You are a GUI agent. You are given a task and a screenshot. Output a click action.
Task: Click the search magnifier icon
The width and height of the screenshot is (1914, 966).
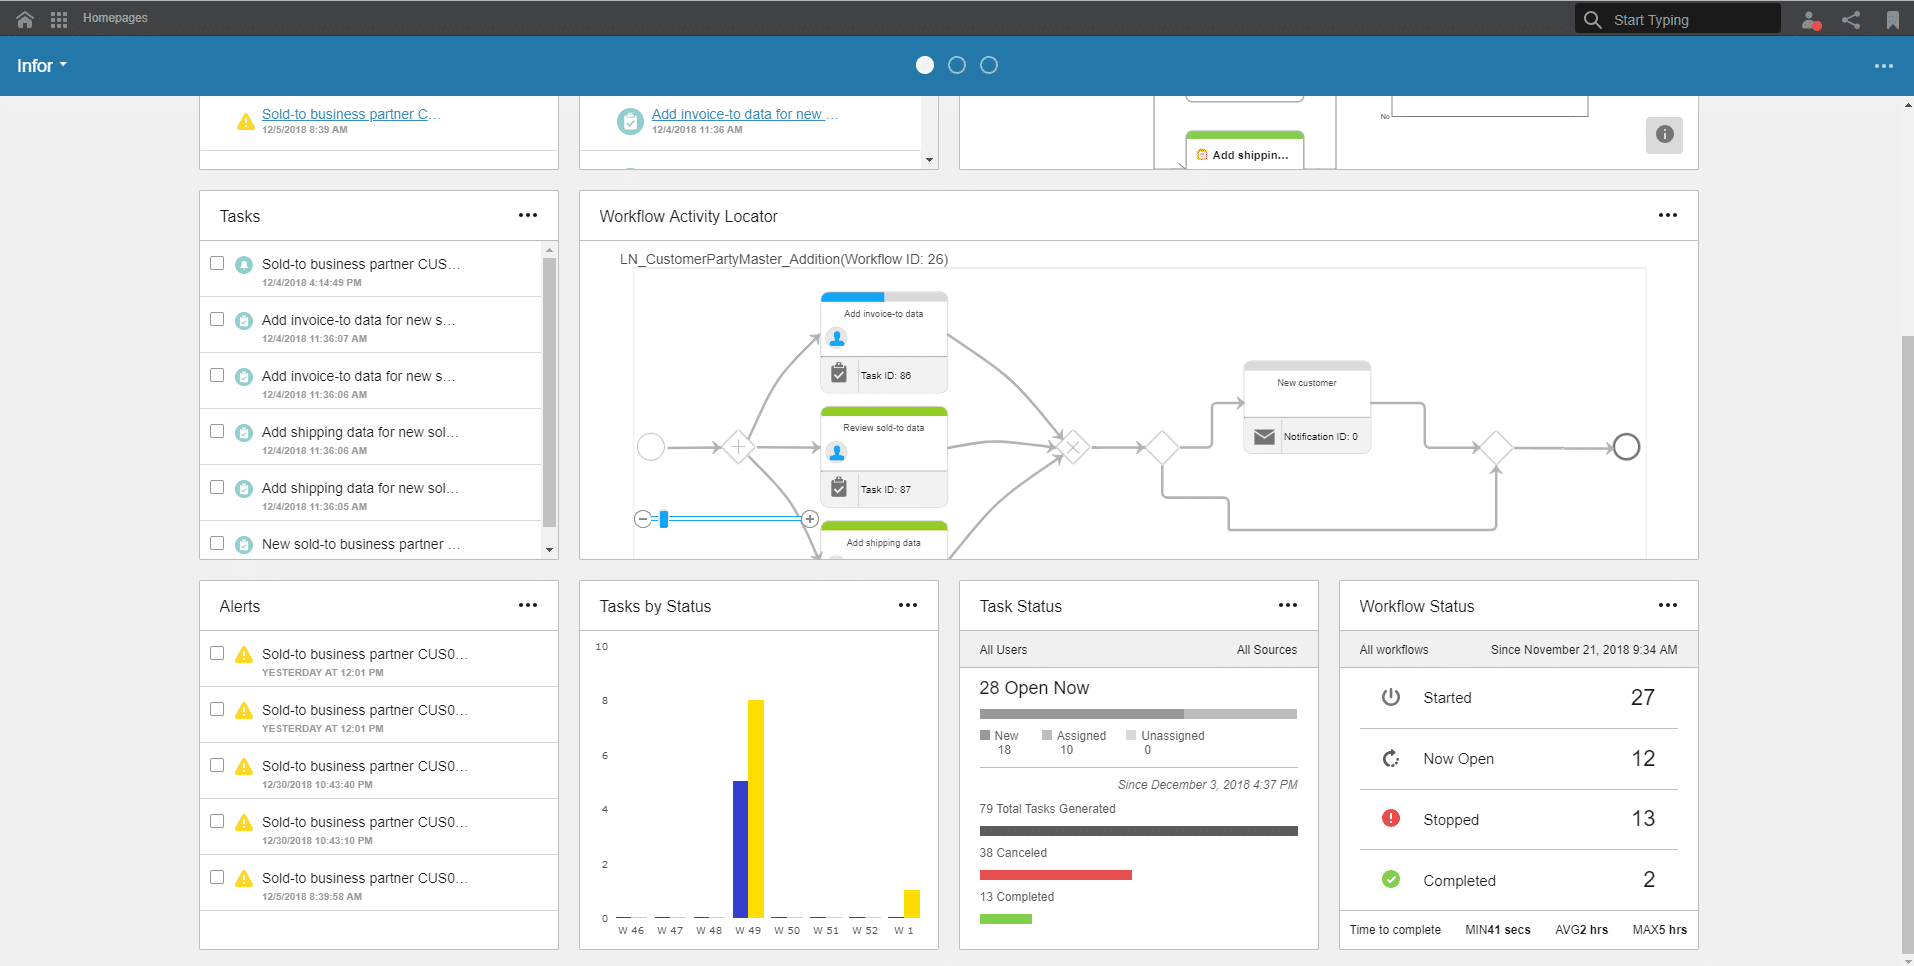coord(1592,18)
